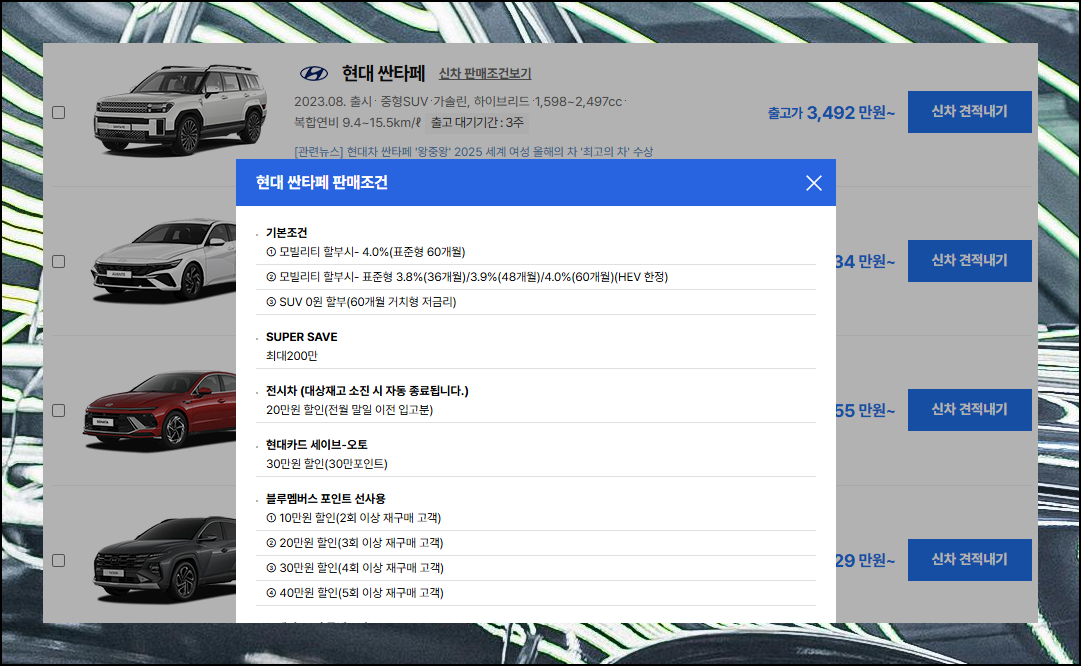Select the HEV 한정 installment rate line

467,276
